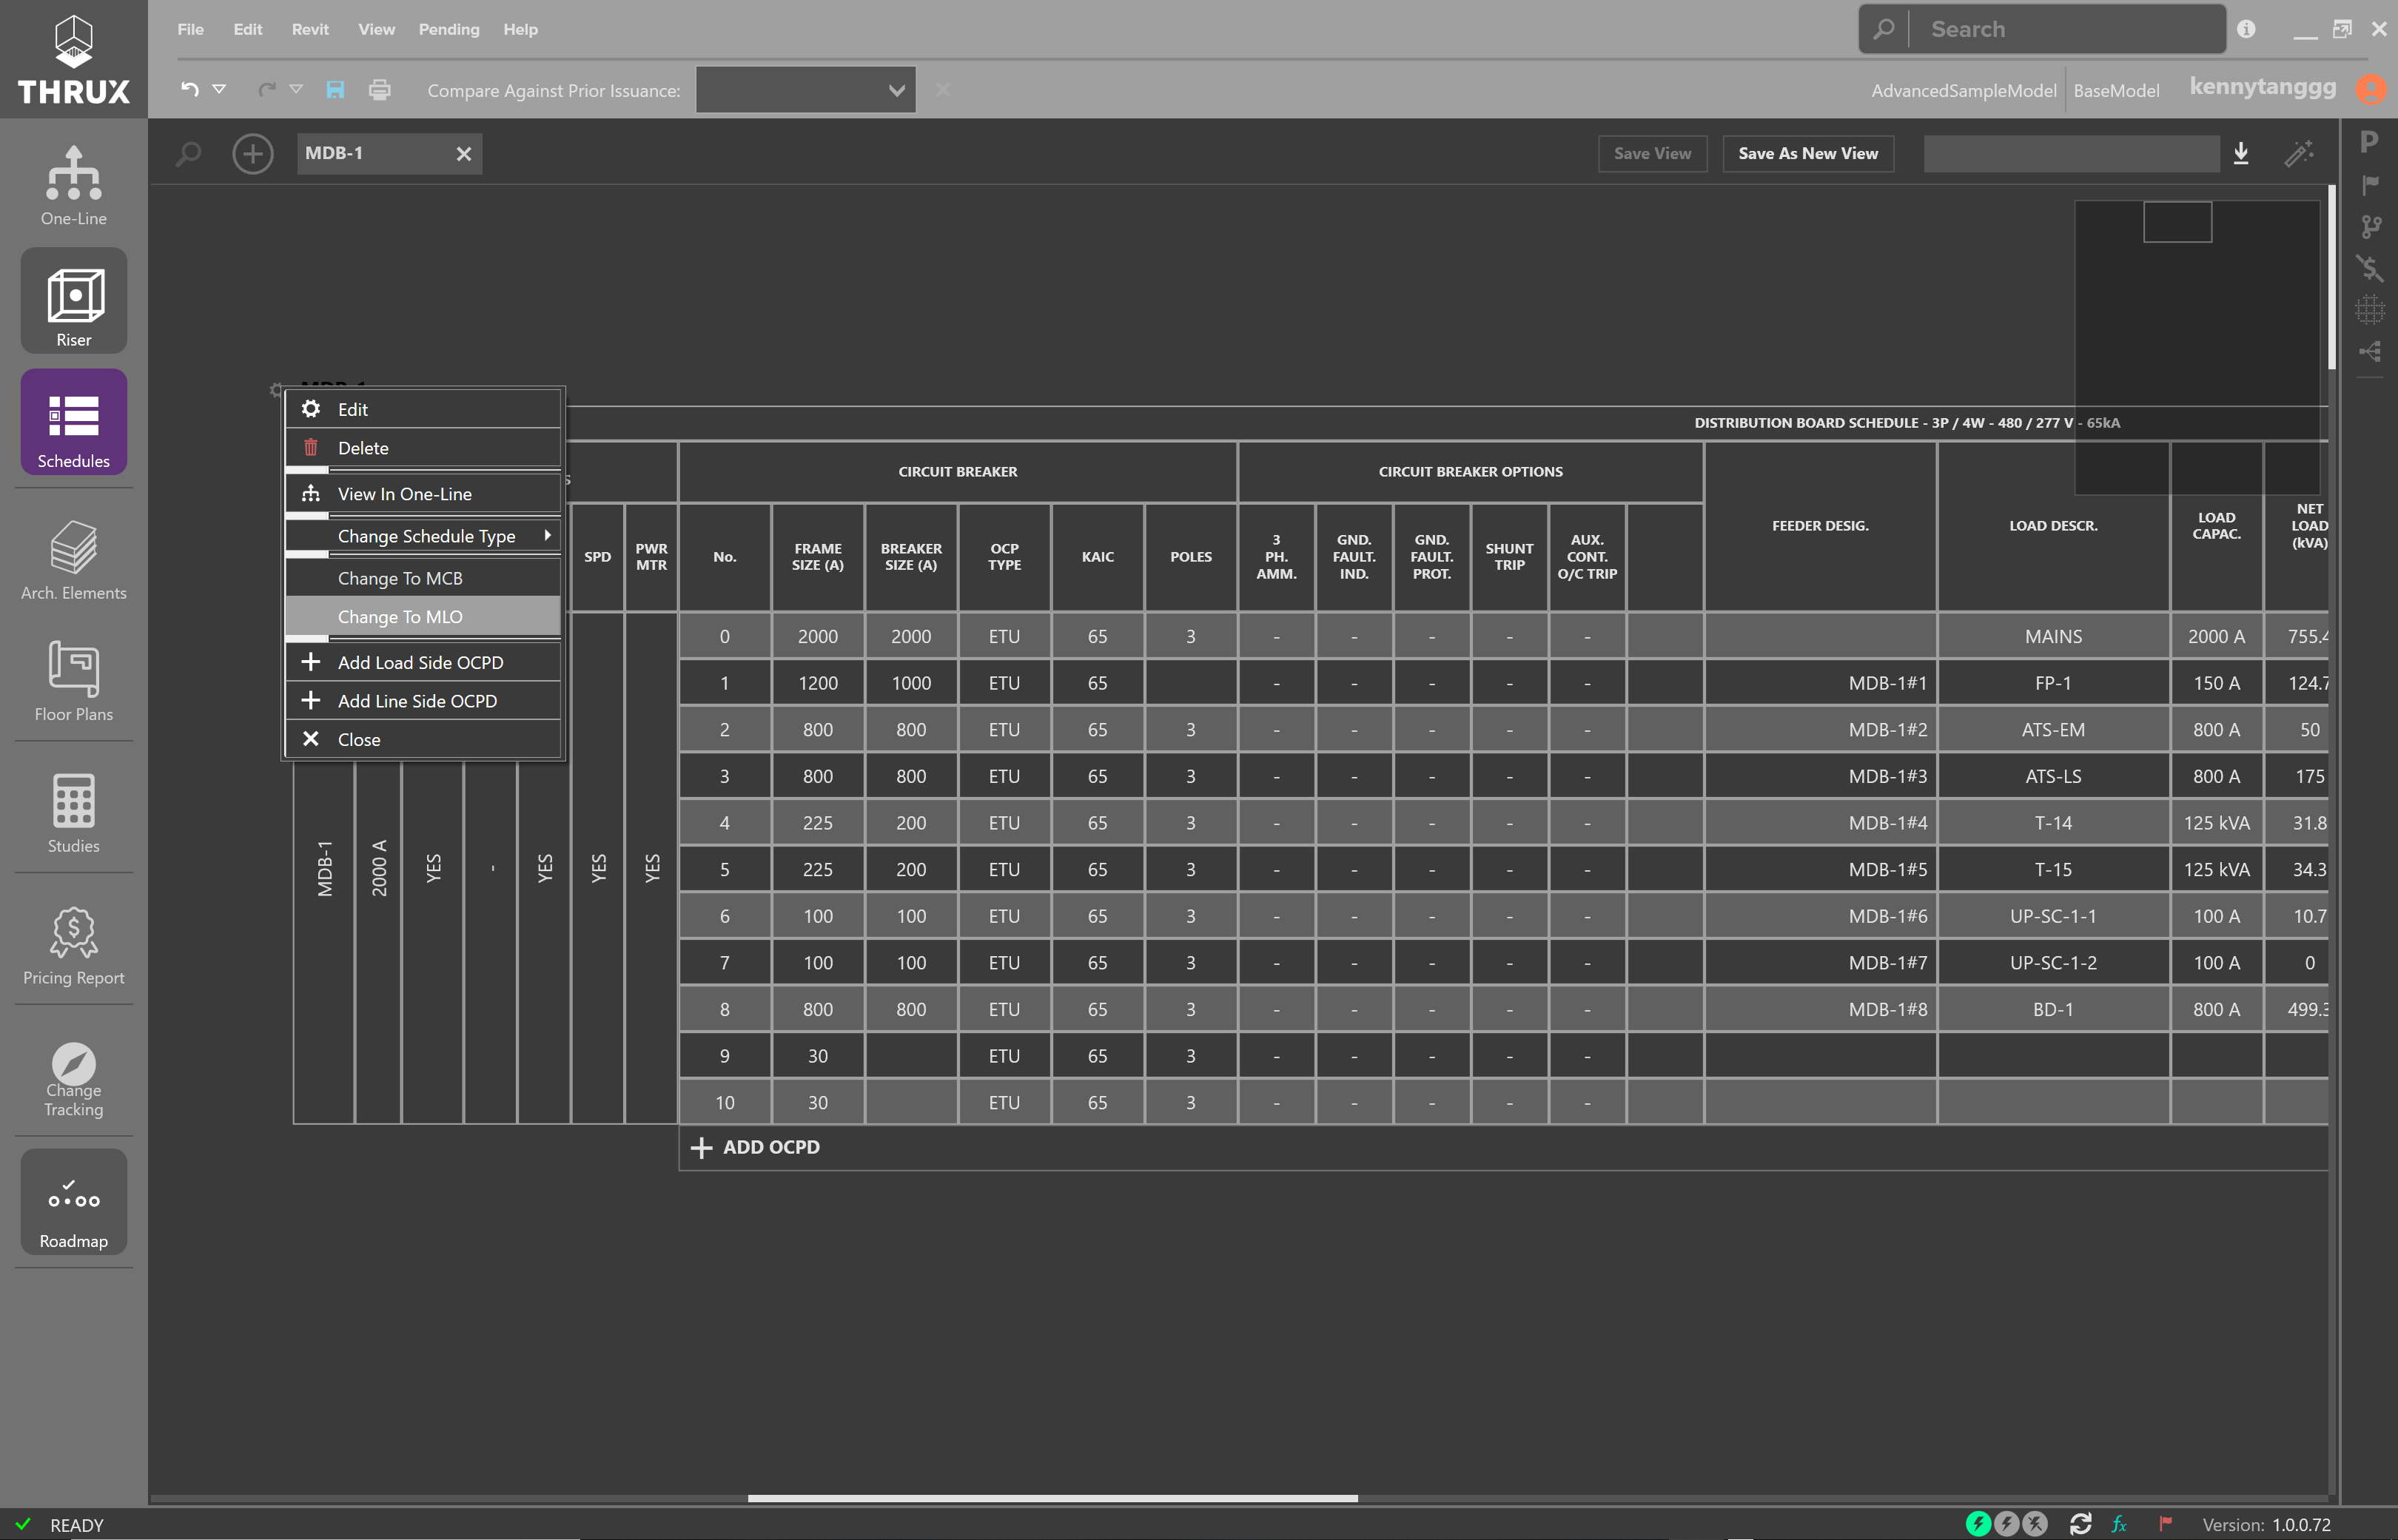This screenshot has width=2398, height=1540.
Task: Click the horizontal scrollbar thumb
Action: (x=1052, y=1498)
